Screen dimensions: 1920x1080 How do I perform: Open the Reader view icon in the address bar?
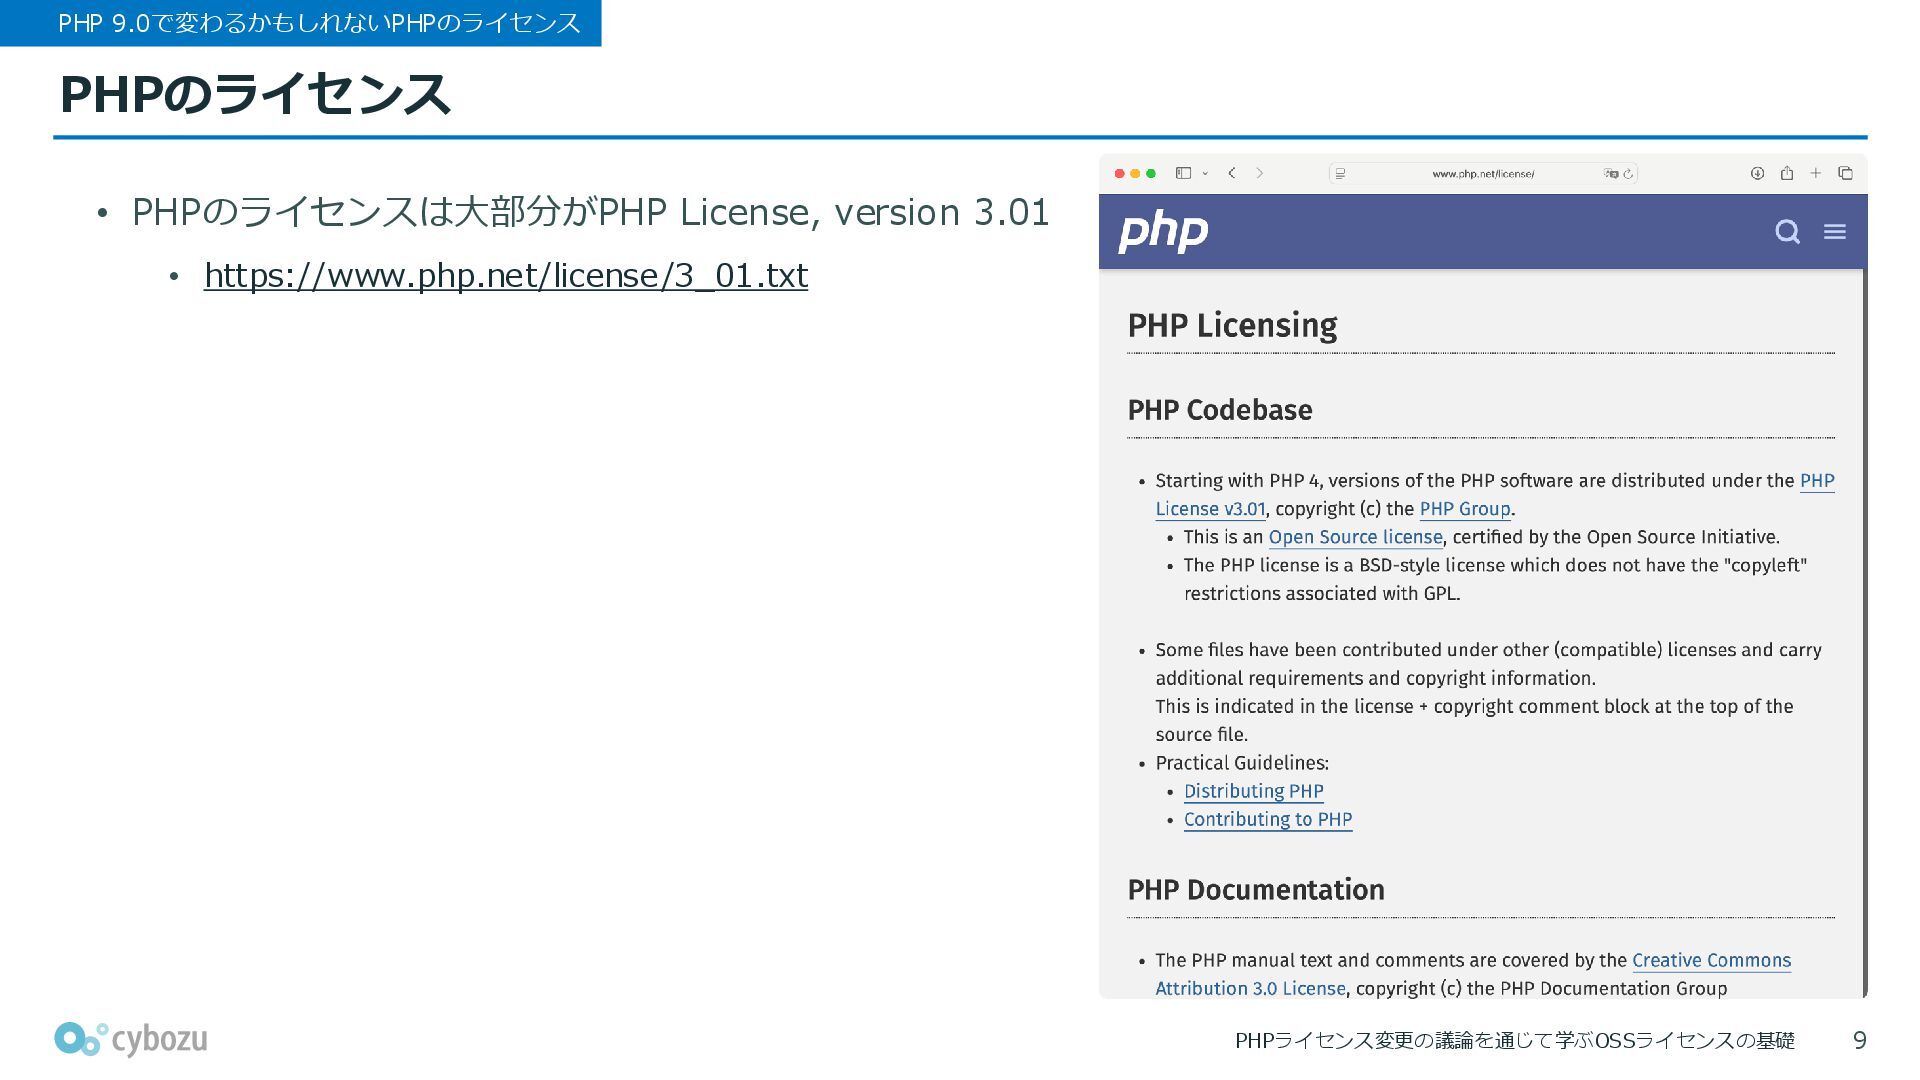1341,174
